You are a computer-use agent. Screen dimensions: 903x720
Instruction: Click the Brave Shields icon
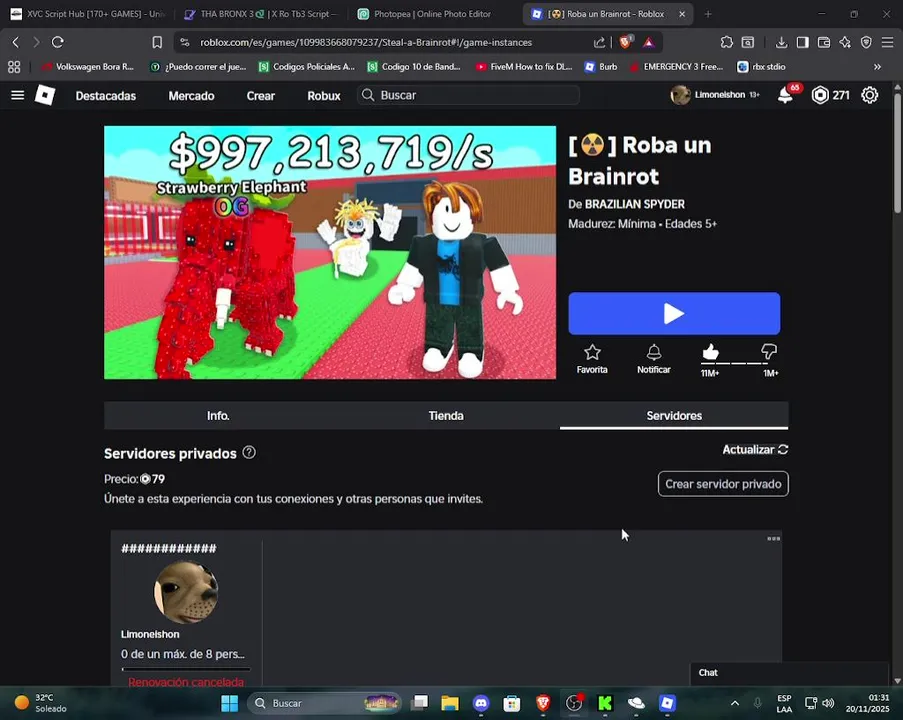(x=625, y=41)
